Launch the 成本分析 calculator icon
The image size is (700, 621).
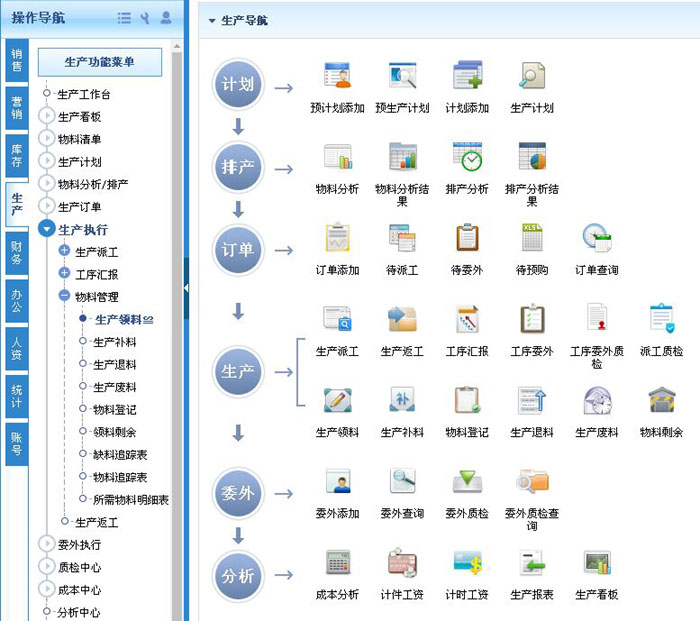[x=337, y=563]
